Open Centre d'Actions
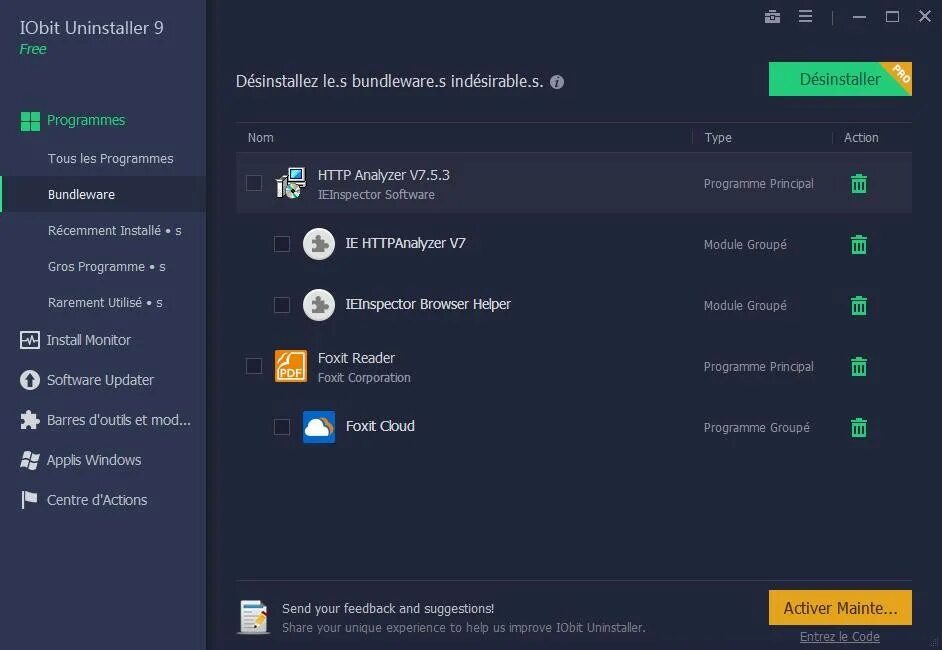This screenshot has height=650, width=942. tap(97, 500)
